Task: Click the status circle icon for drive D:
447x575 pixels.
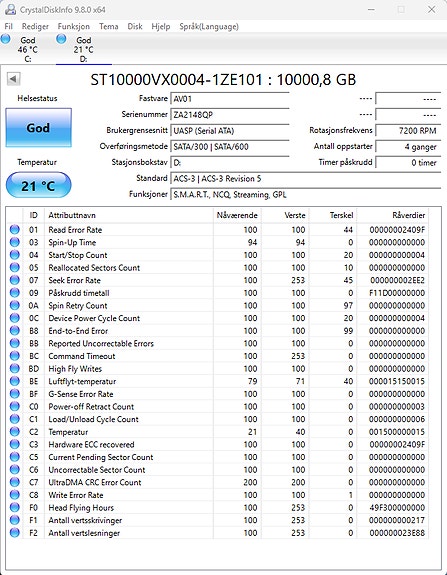Action: click(x=61, y=39)
